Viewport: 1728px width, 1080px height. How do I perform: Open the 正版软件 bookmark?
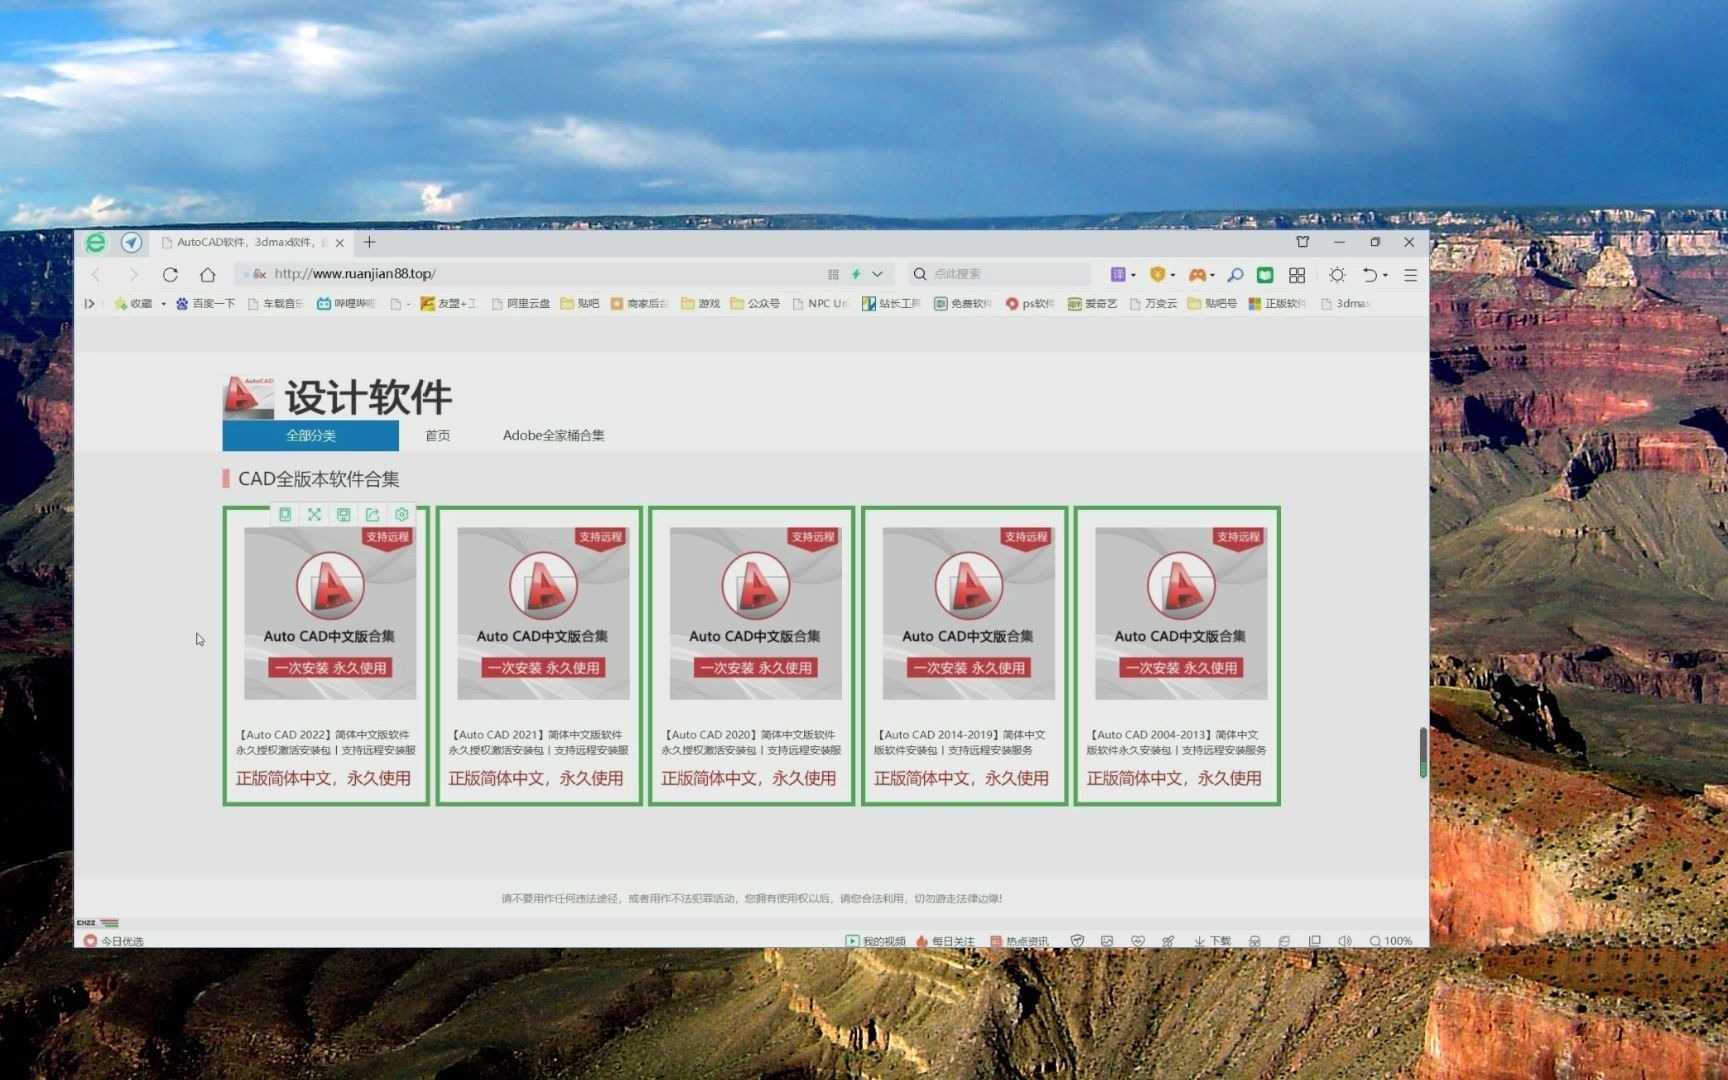click(x=1277, y=303)
